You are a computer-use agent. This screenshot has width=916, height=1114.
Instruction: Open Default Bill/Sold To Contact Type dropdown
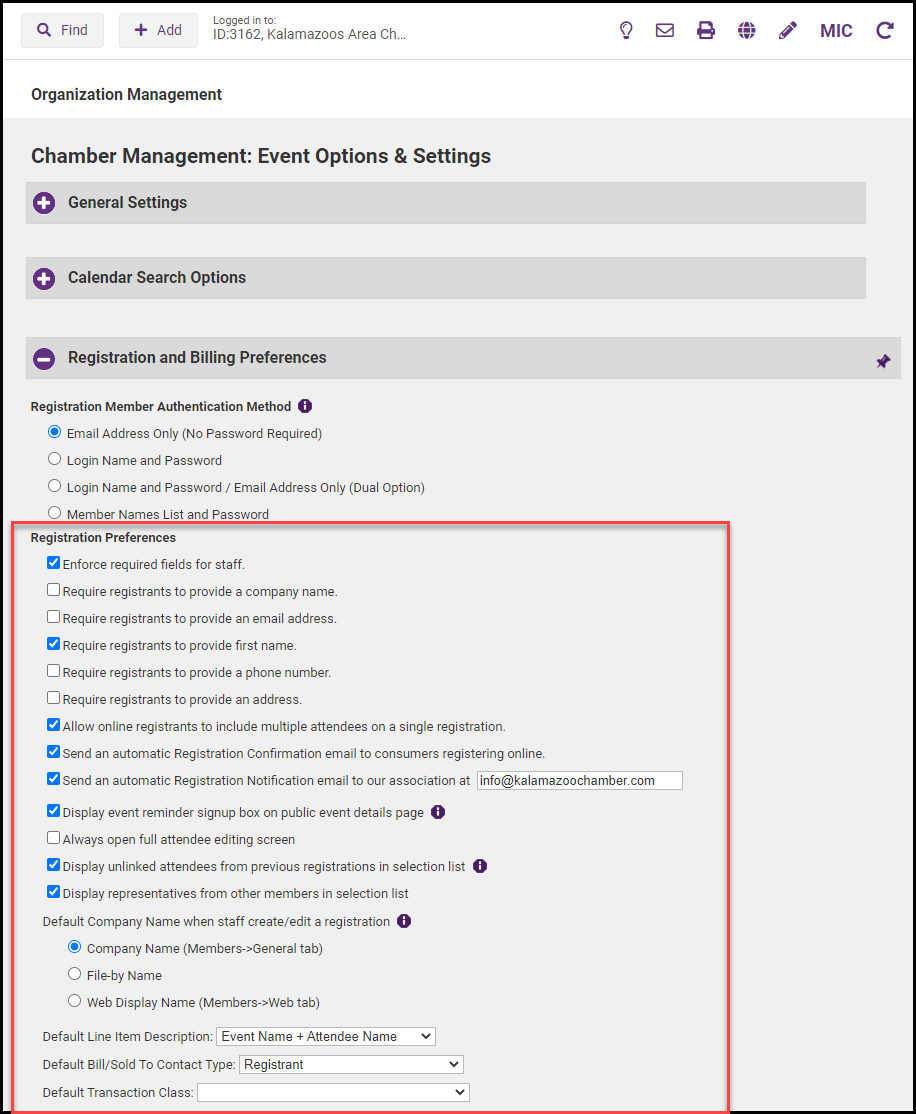[351, 1065]
